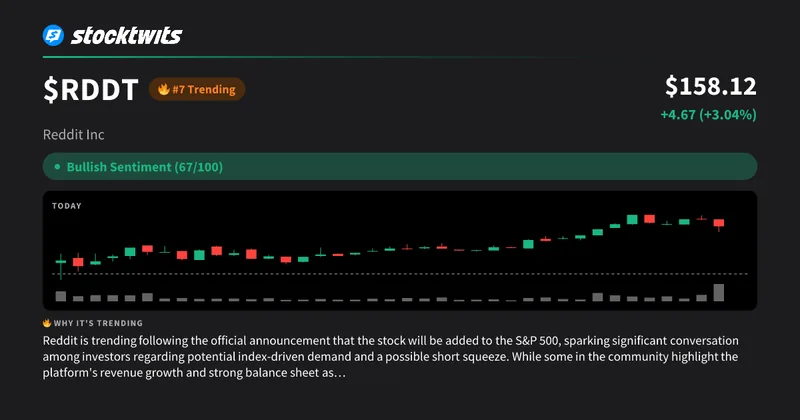This screenshot has width=800, height=420.
Task: Click the flame icon in the Trending badge
Action: click(163, 89)
